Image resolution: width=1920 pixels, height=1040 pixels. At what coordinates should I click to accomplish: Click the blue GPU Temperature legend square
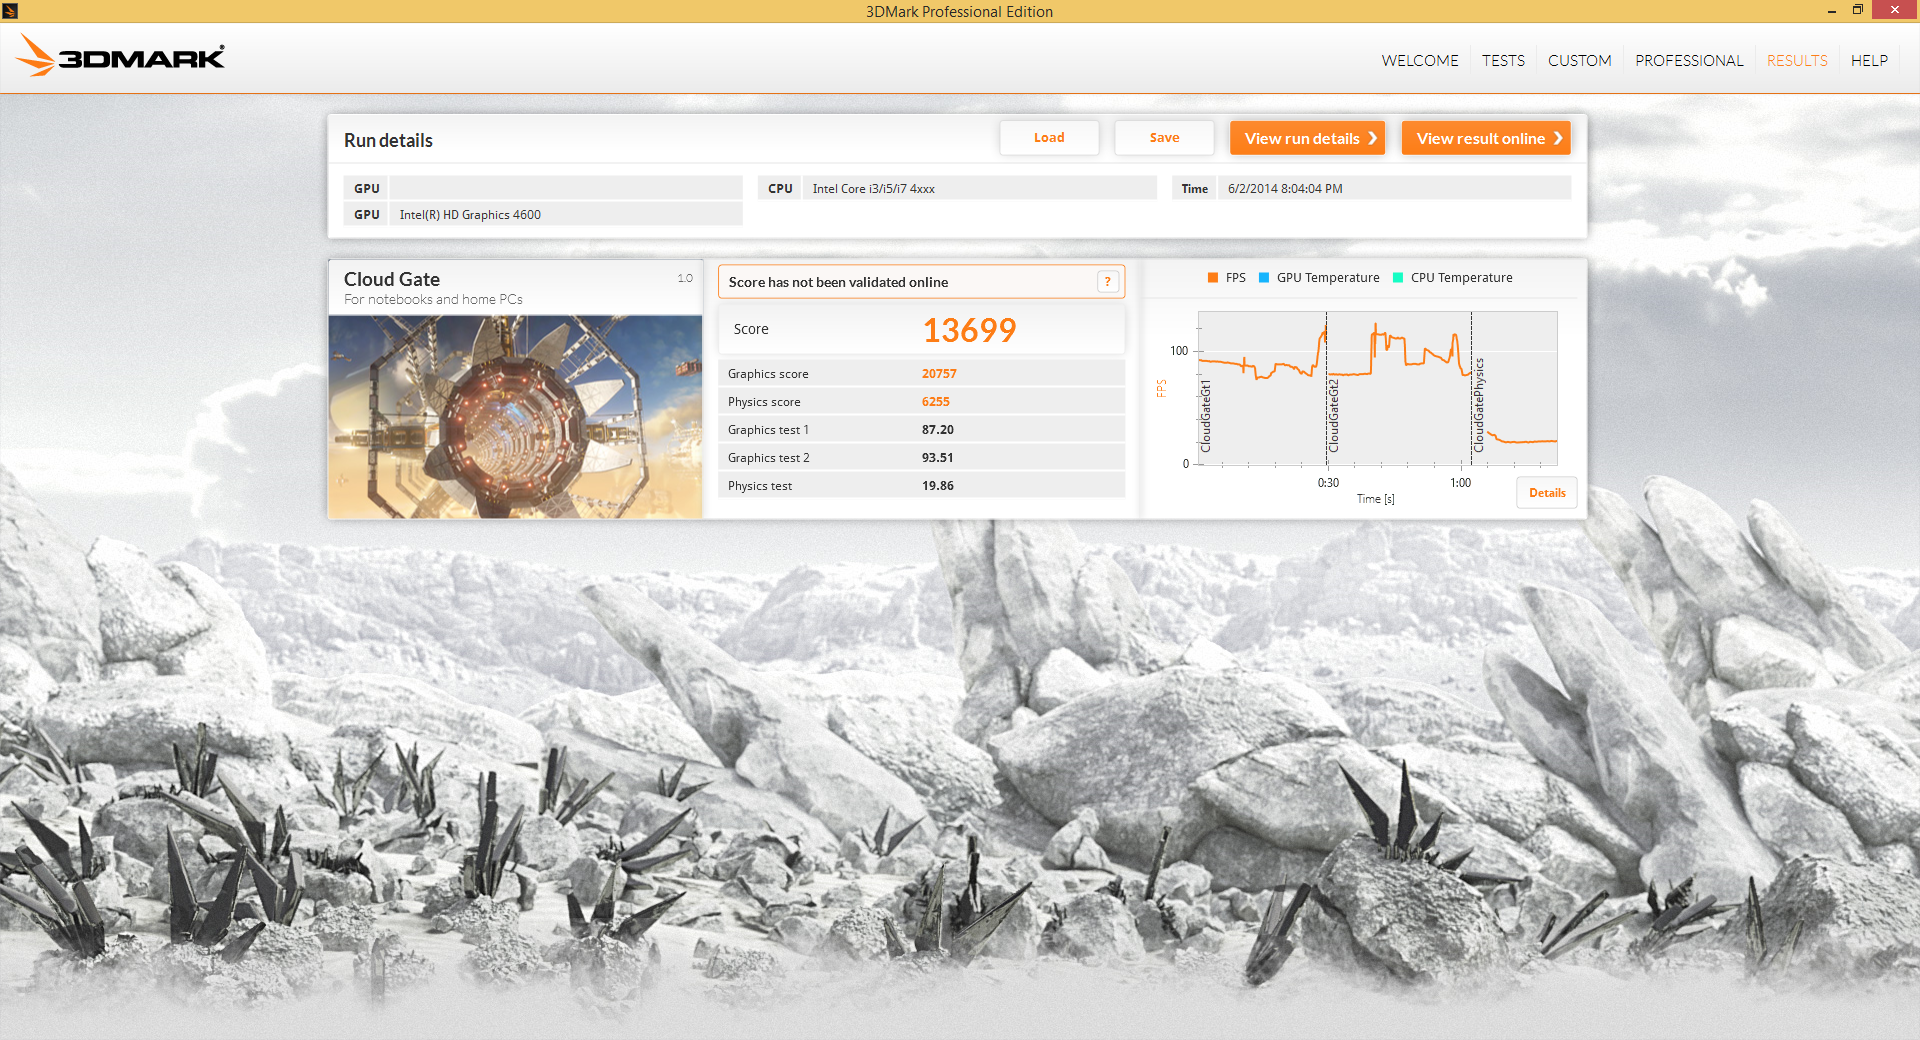click(x=1264, y=278)
